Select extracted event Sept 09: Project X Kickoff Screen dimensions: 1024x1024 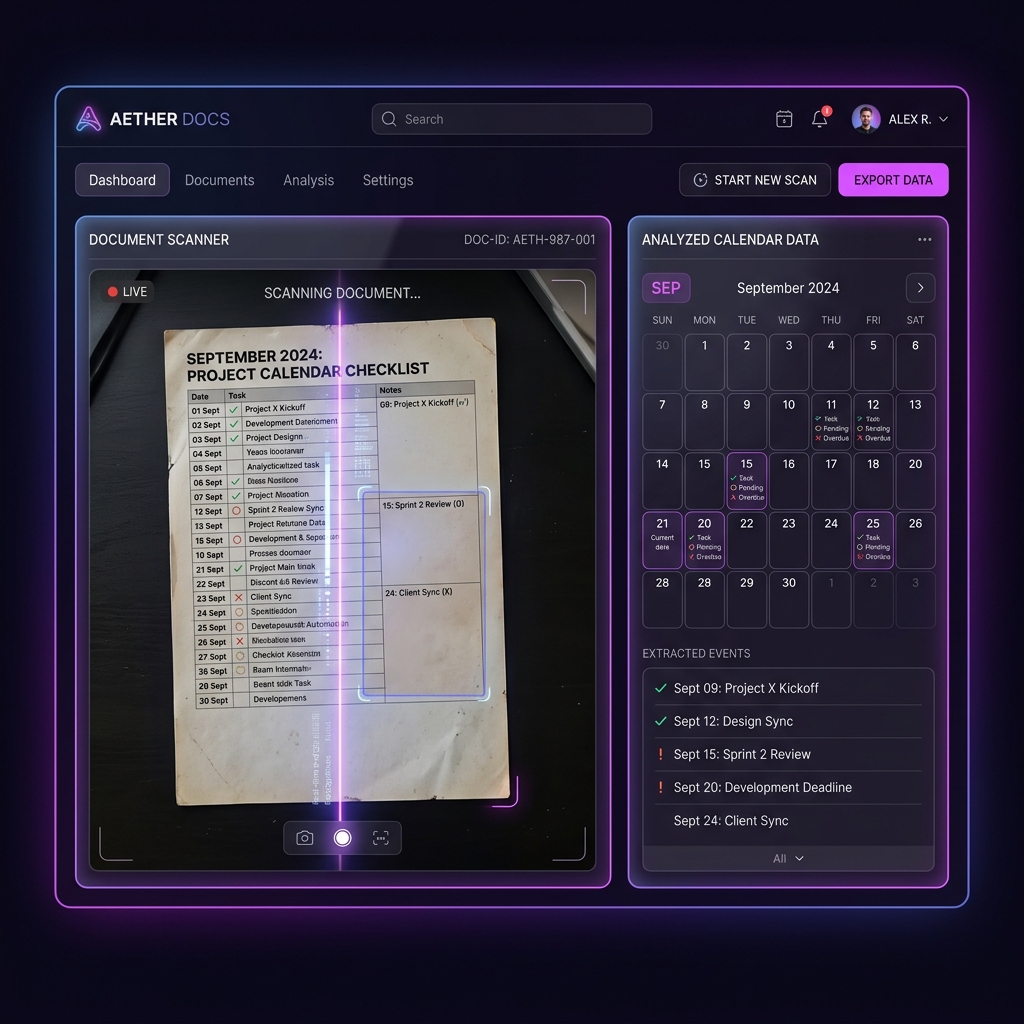(788, 688)
